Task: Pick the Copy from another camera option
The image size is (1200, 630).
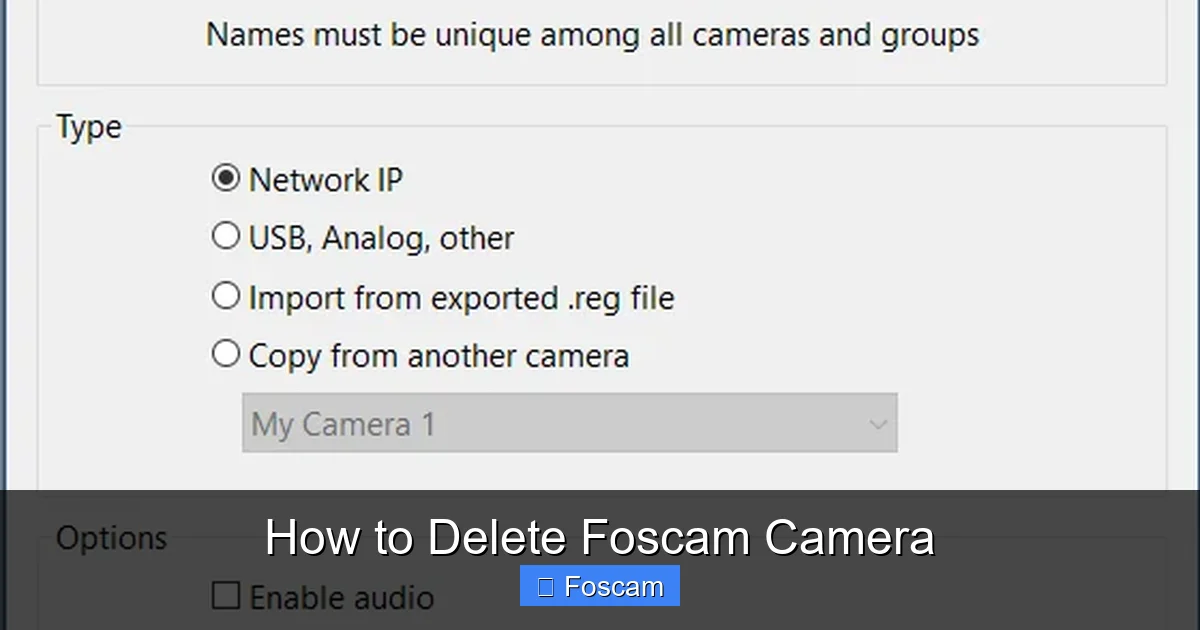Action: click(224, 353)
